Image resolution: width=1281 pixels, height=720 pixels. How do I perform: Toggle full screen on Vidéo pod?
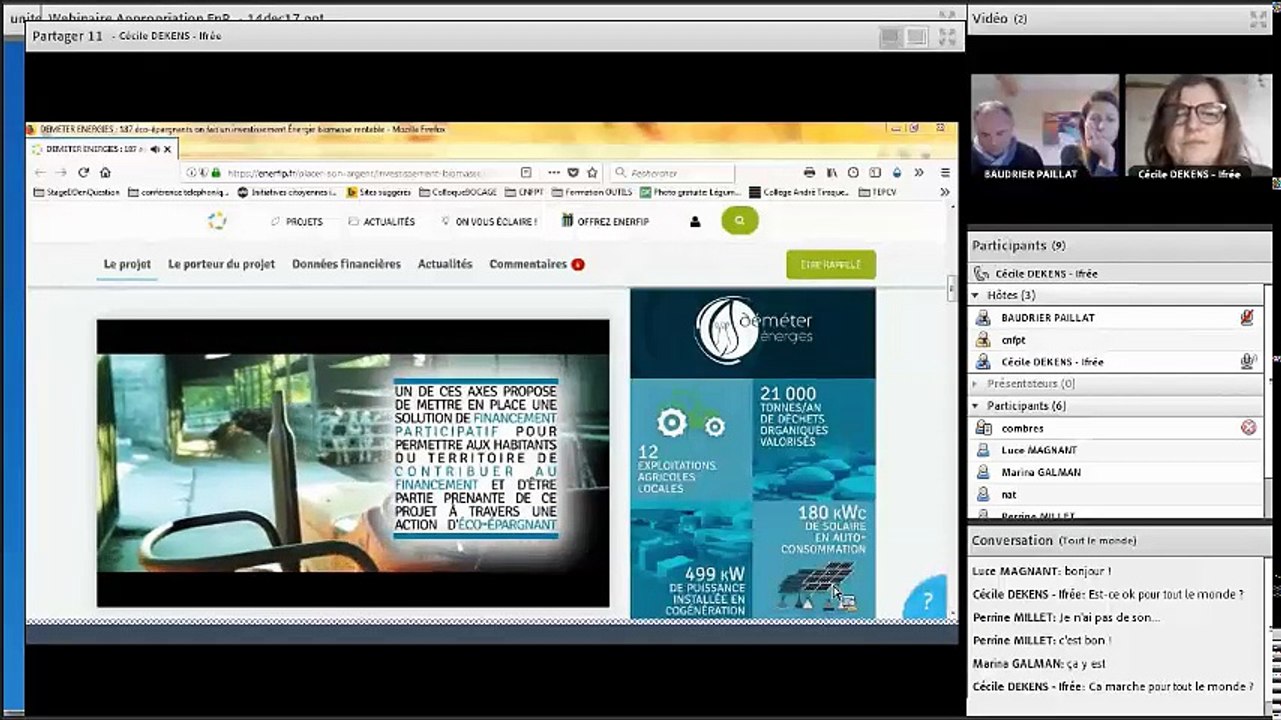[1258, 18]
